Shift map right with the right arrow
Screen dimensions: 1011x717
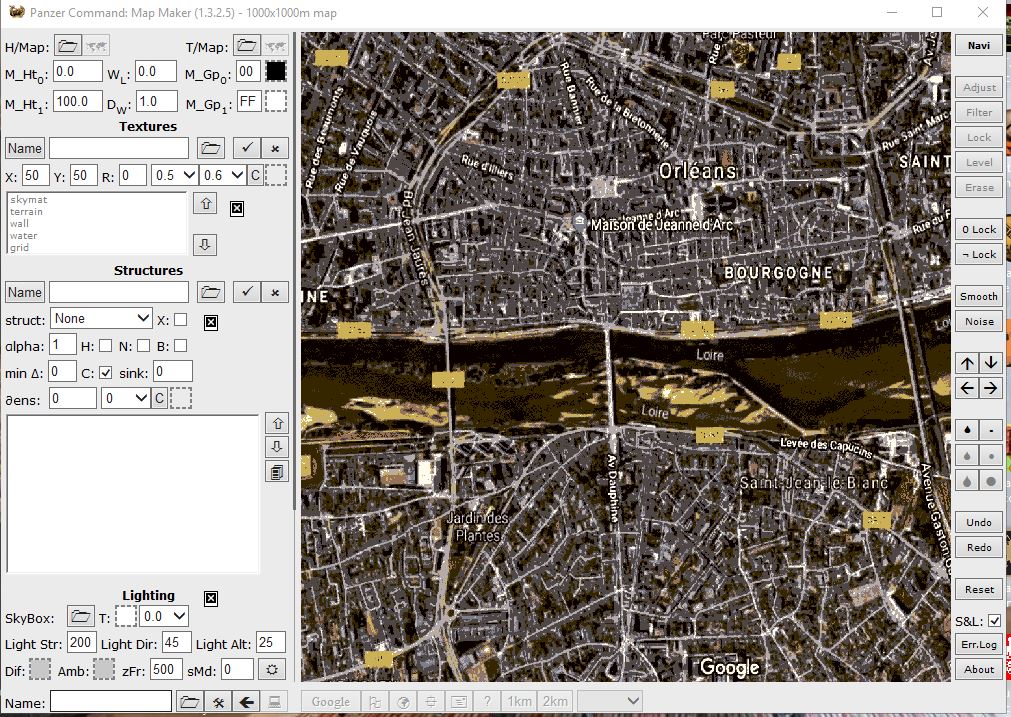[991, 388]
